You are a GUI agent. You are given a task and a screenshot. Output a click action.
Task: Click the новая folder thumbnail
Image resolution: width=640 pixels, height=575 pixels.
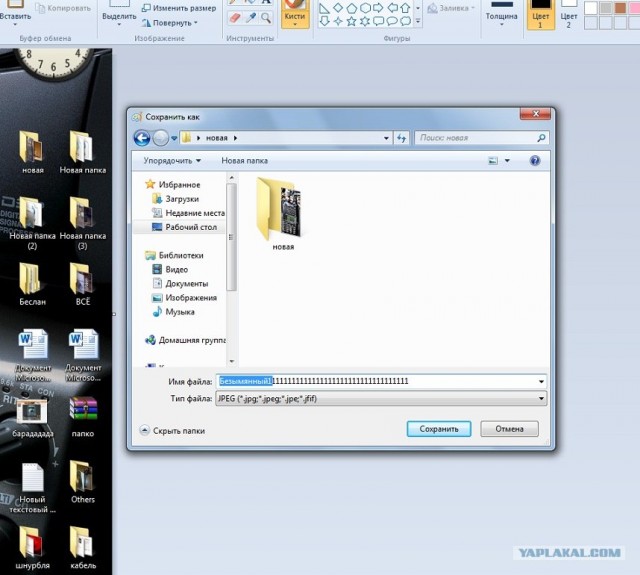tap(283, 211)
